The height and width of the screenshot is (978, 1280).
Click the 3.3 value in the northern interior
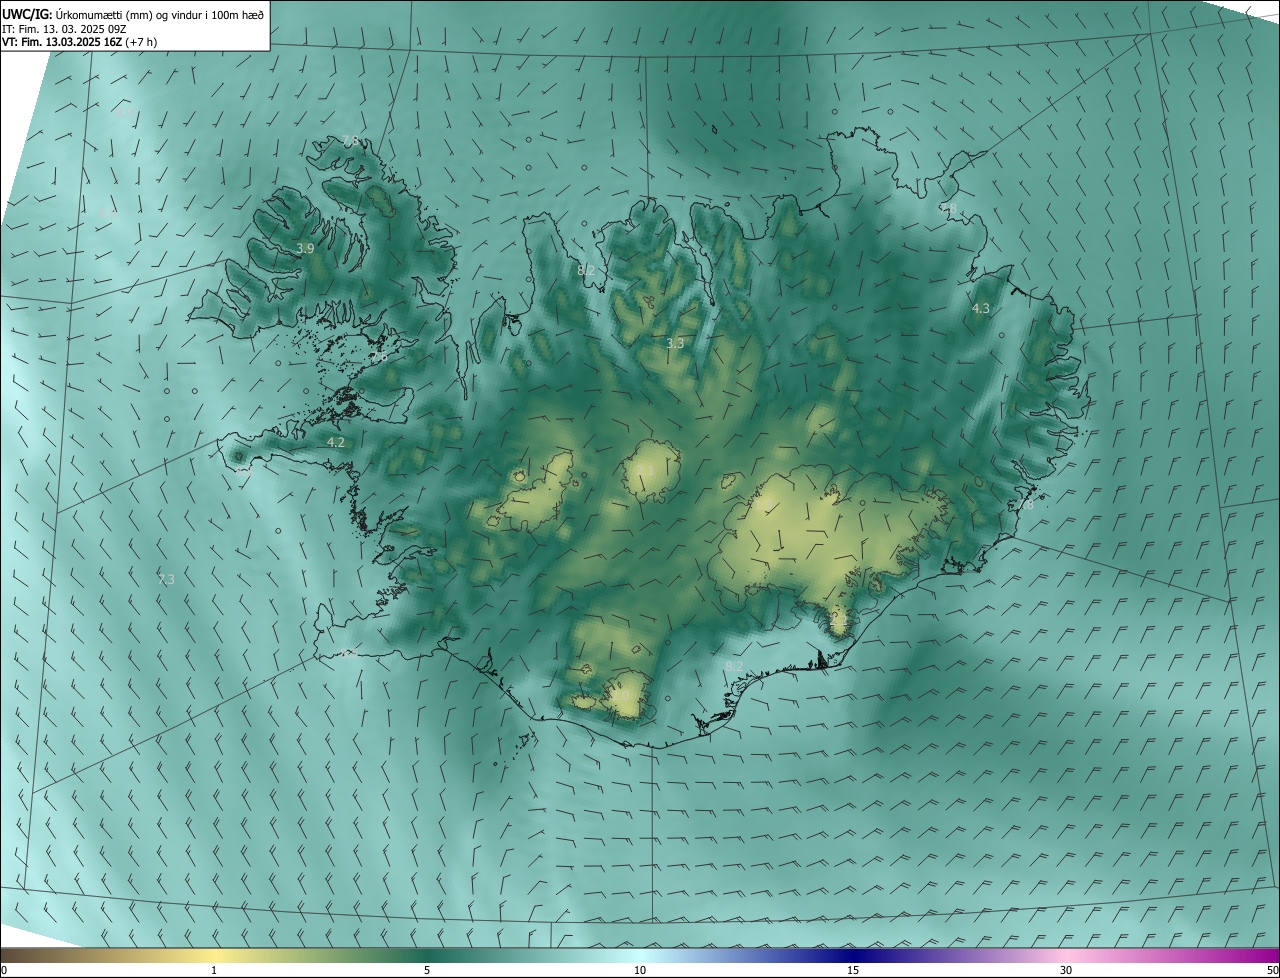[675, 343]
